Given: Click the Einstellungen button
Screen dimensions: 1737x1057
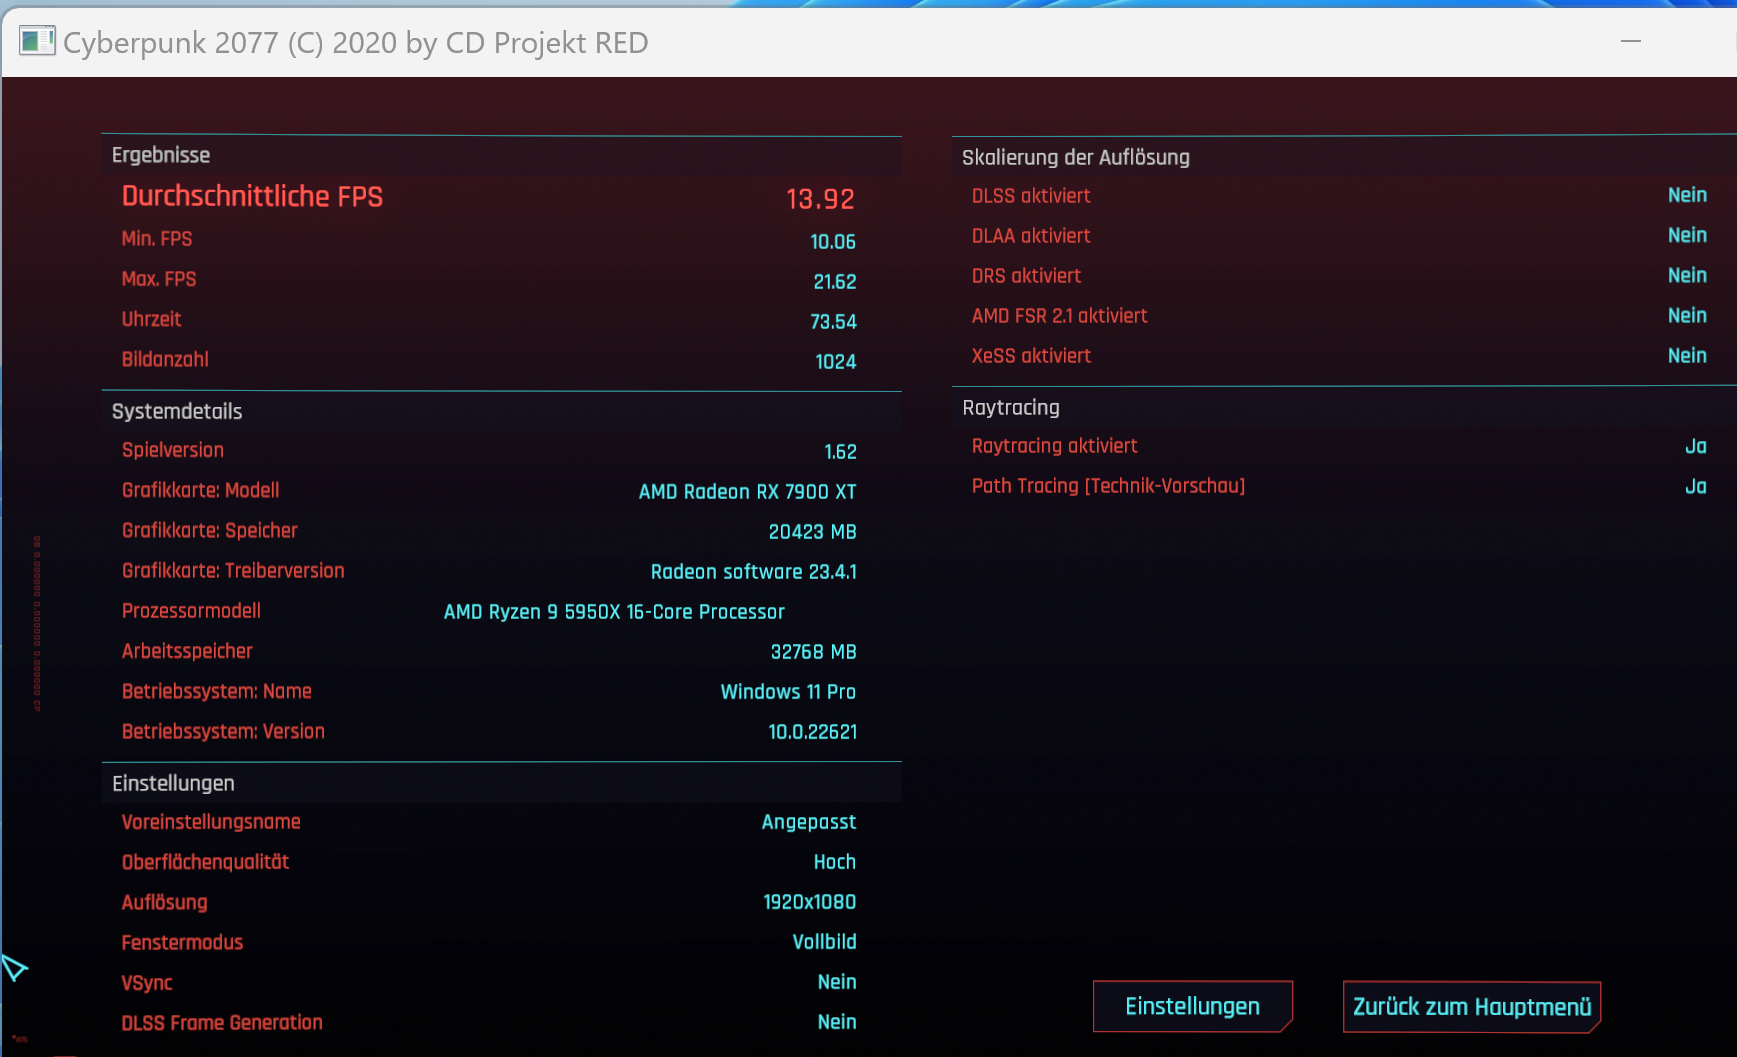Looking at the screenshot, I should click(x=1192, y=1006).
